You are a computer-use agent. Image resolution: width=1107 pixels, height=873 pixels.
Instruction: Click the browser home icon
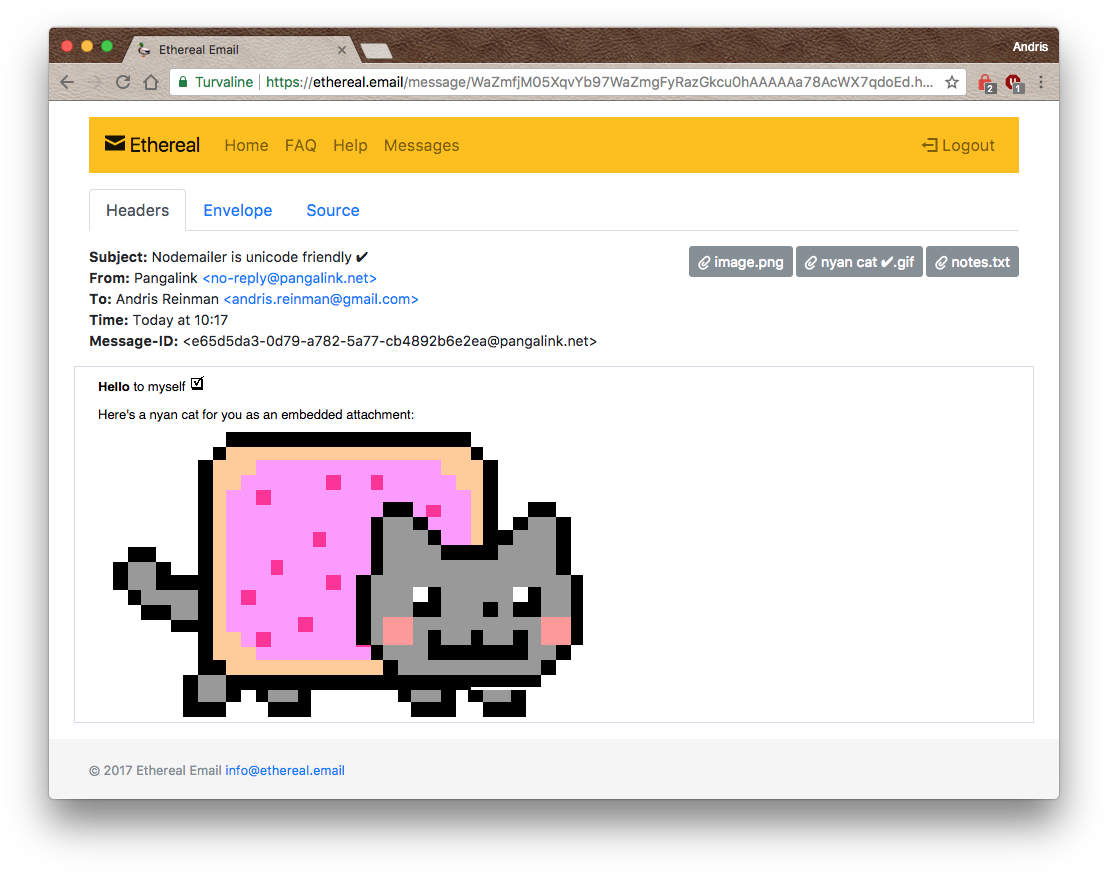pyautogui.click(x=151, y=82)
